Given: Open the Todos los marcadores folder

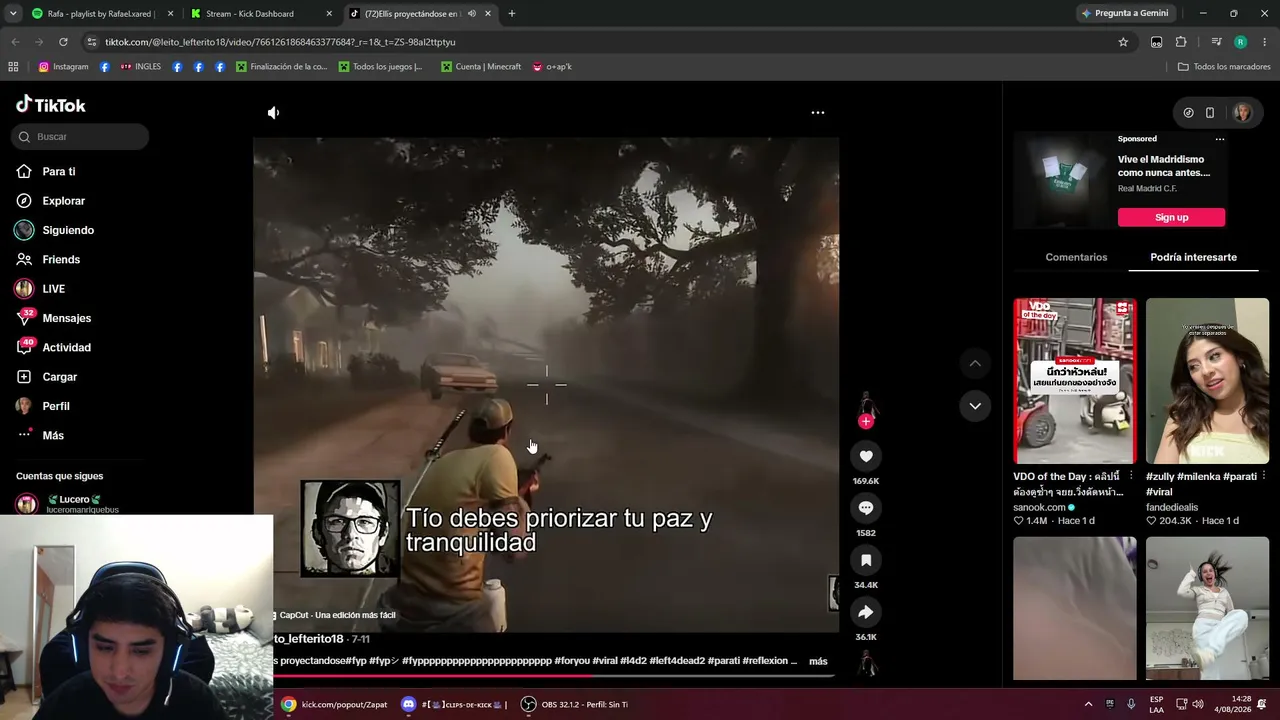Looking at the screenshot, I should (1224, 67).
